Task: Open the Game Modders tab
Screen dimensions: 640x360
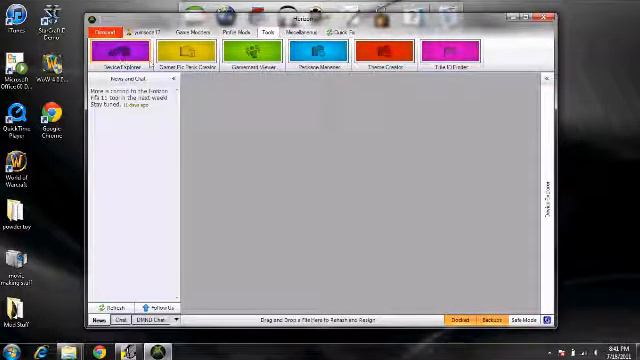Action: 193,32
